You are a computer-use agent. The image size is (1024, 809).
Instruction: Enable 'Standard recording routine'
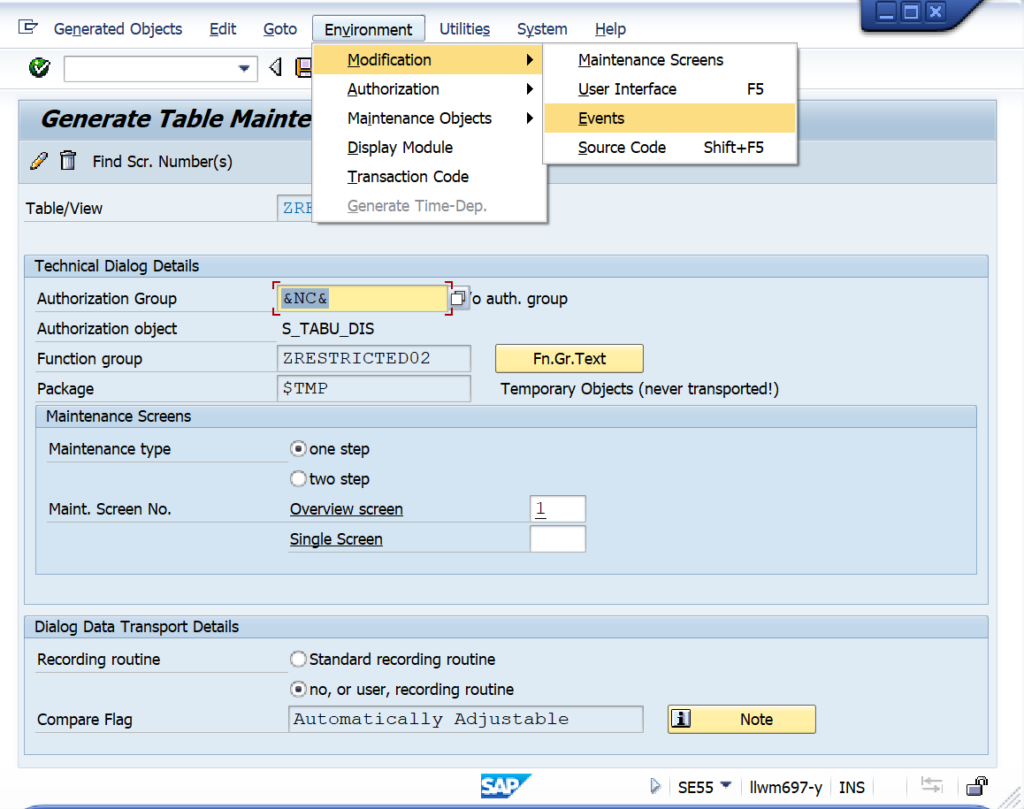click(298, 659)
